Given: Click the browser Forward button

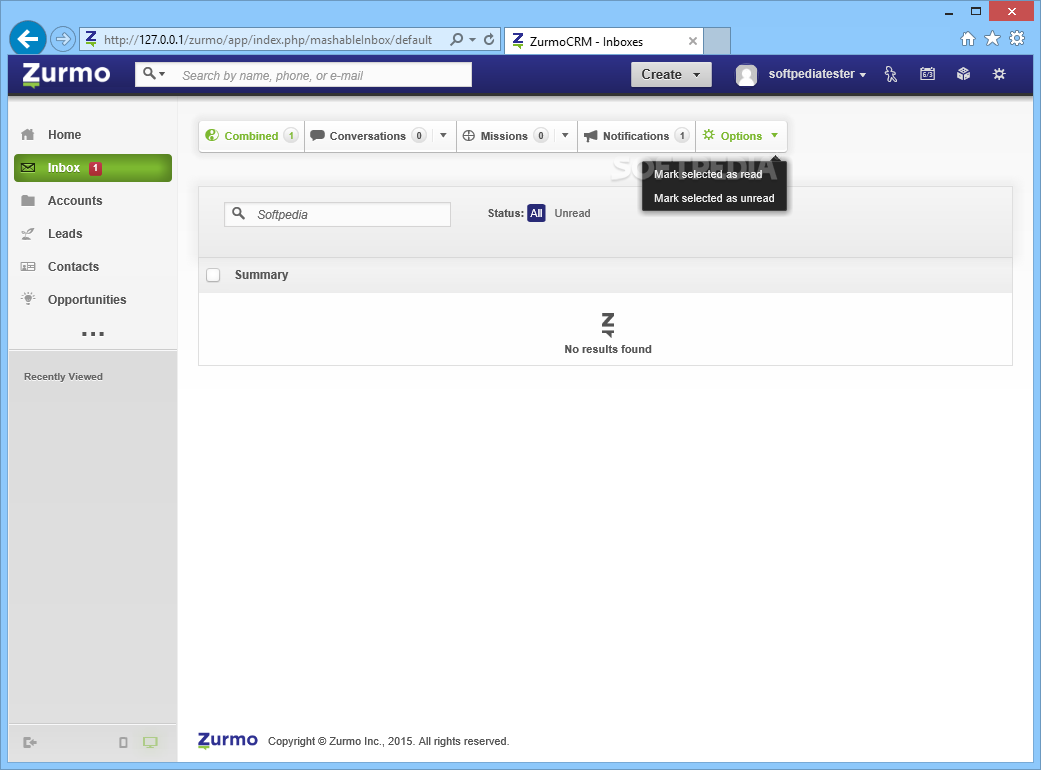Looking at the screenshot, I should 63,39.
